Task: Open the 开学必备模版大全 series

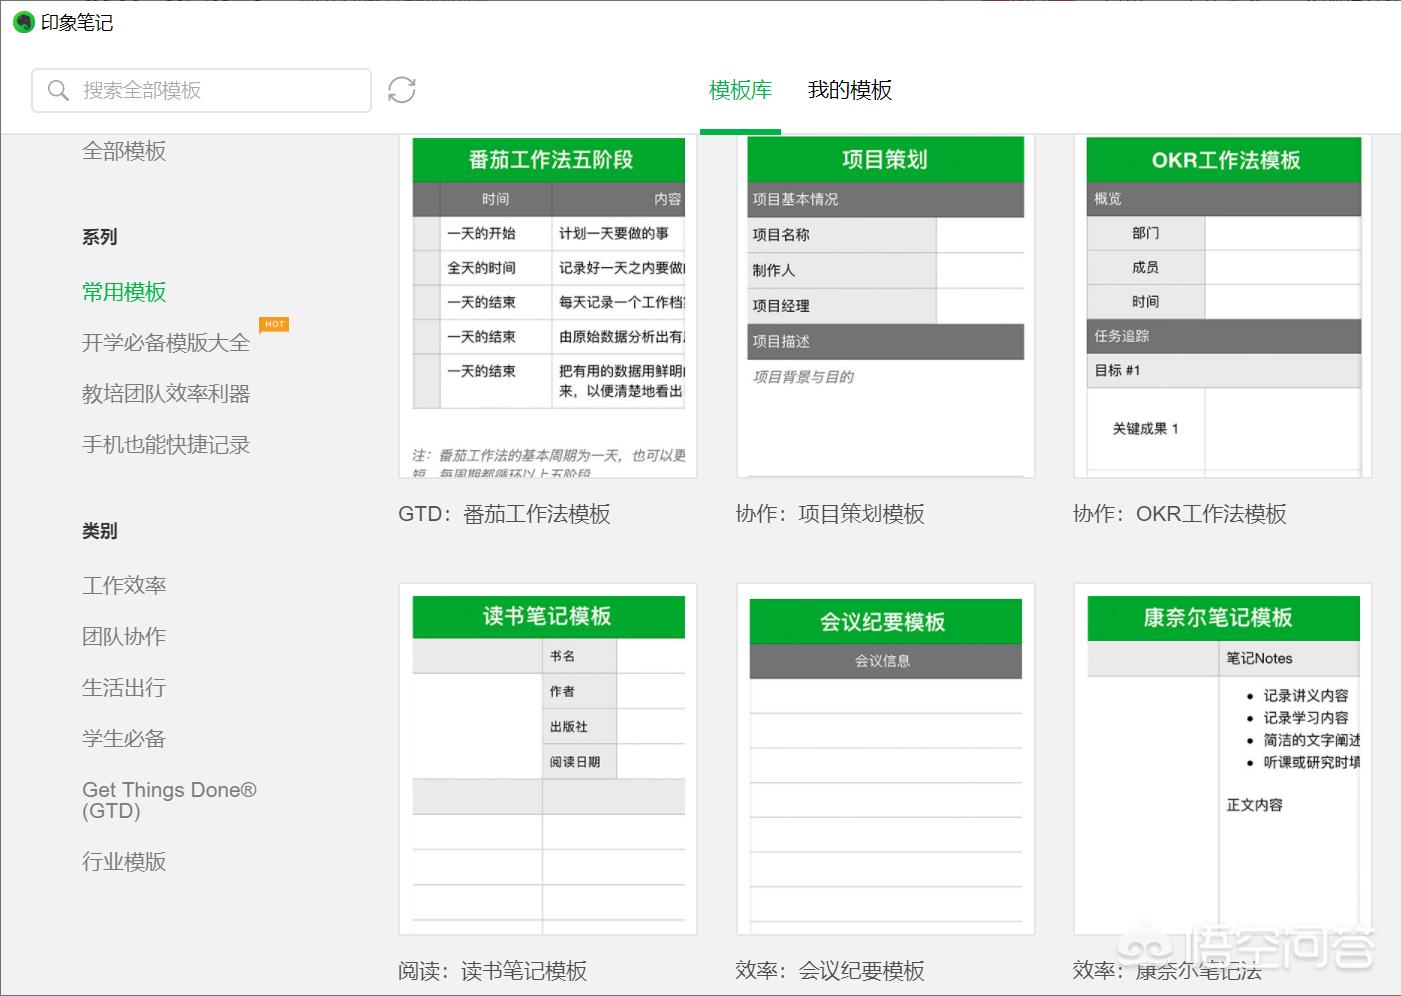Action: pyautogui.click(x=165, y=342)
